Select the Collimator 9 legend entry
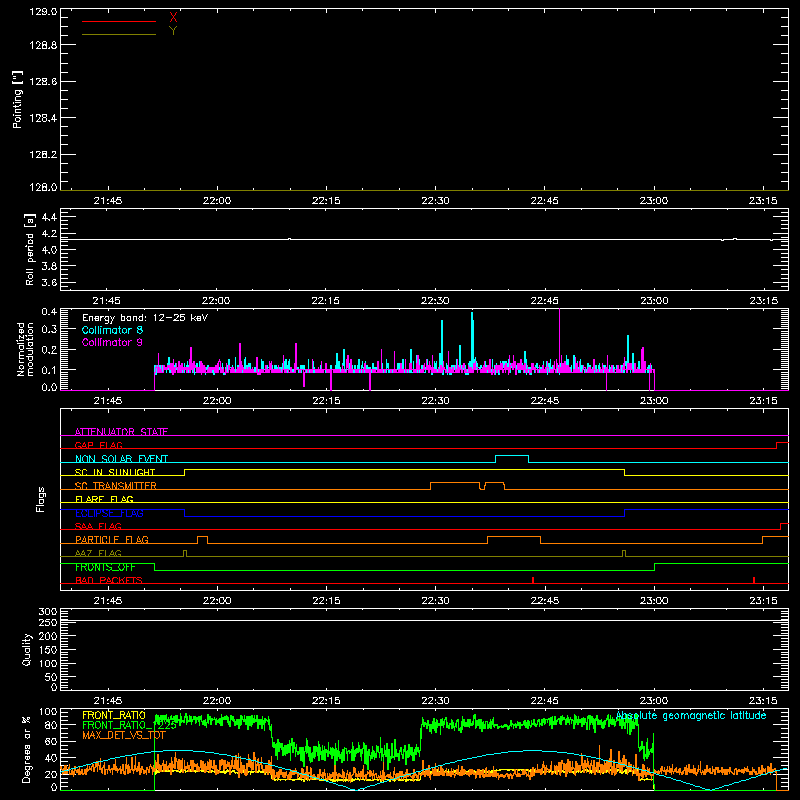Screen dimensions: 800x800 (112, 342)
